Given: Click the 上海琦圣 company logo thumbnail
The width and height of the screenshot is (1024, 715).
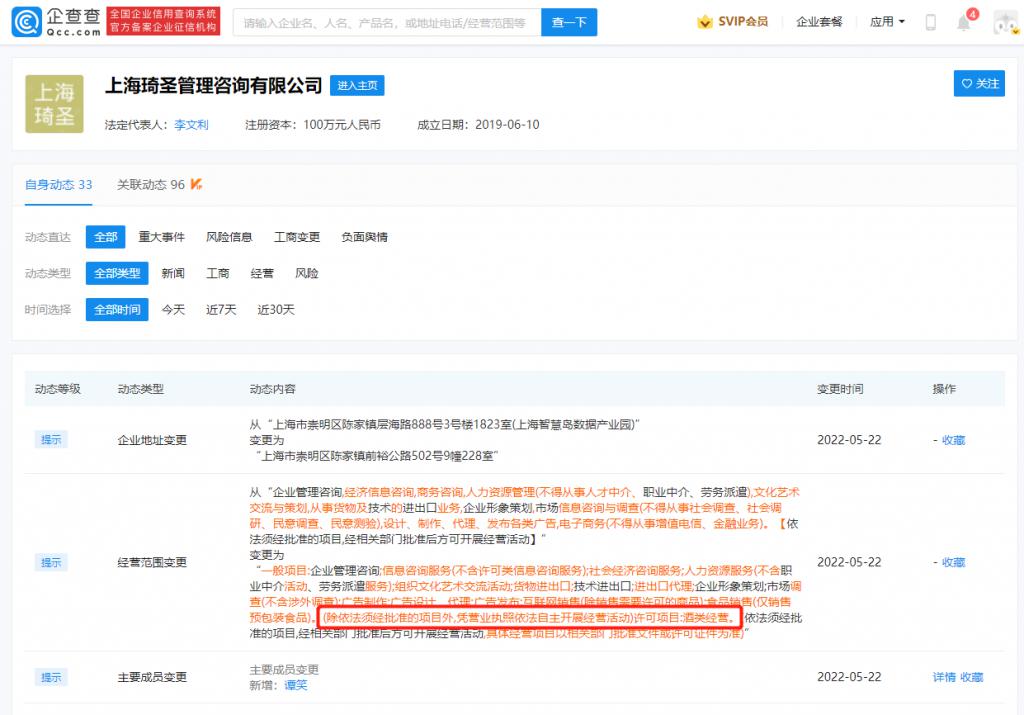Looking at the screenshot, I should click(x=54, y=103).
